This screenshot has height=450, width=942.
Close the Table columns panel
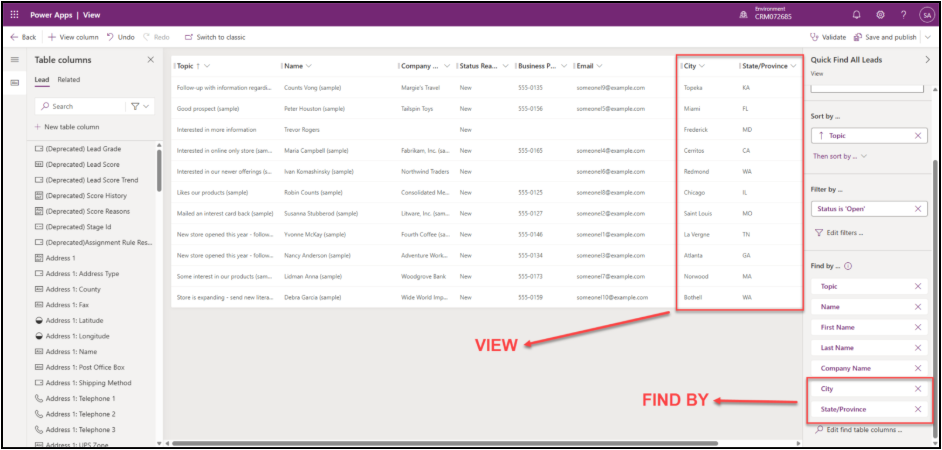(151, 60)
